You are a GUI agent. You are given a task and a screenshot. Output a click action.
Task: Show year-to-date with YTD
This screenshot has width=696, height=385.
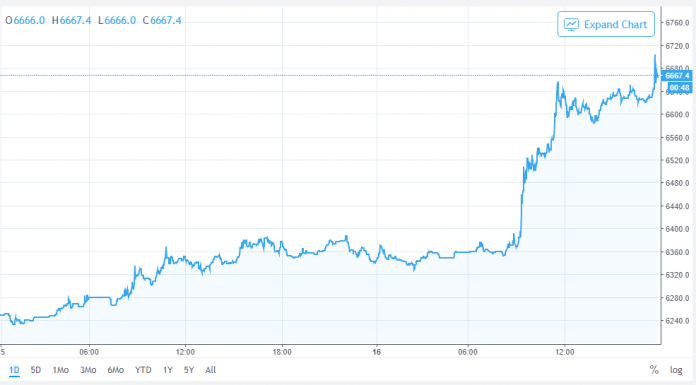(x=143, y=370)
